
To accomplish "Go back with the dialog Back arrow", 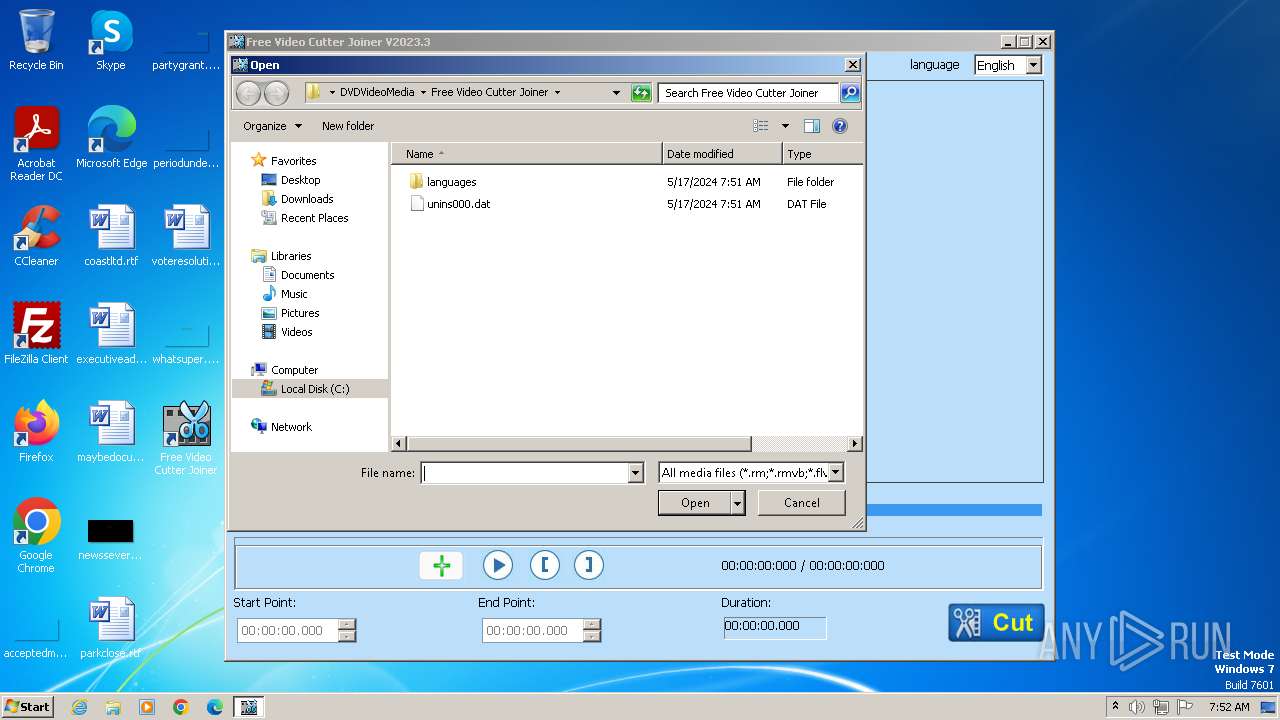I will tap(248, 93).
